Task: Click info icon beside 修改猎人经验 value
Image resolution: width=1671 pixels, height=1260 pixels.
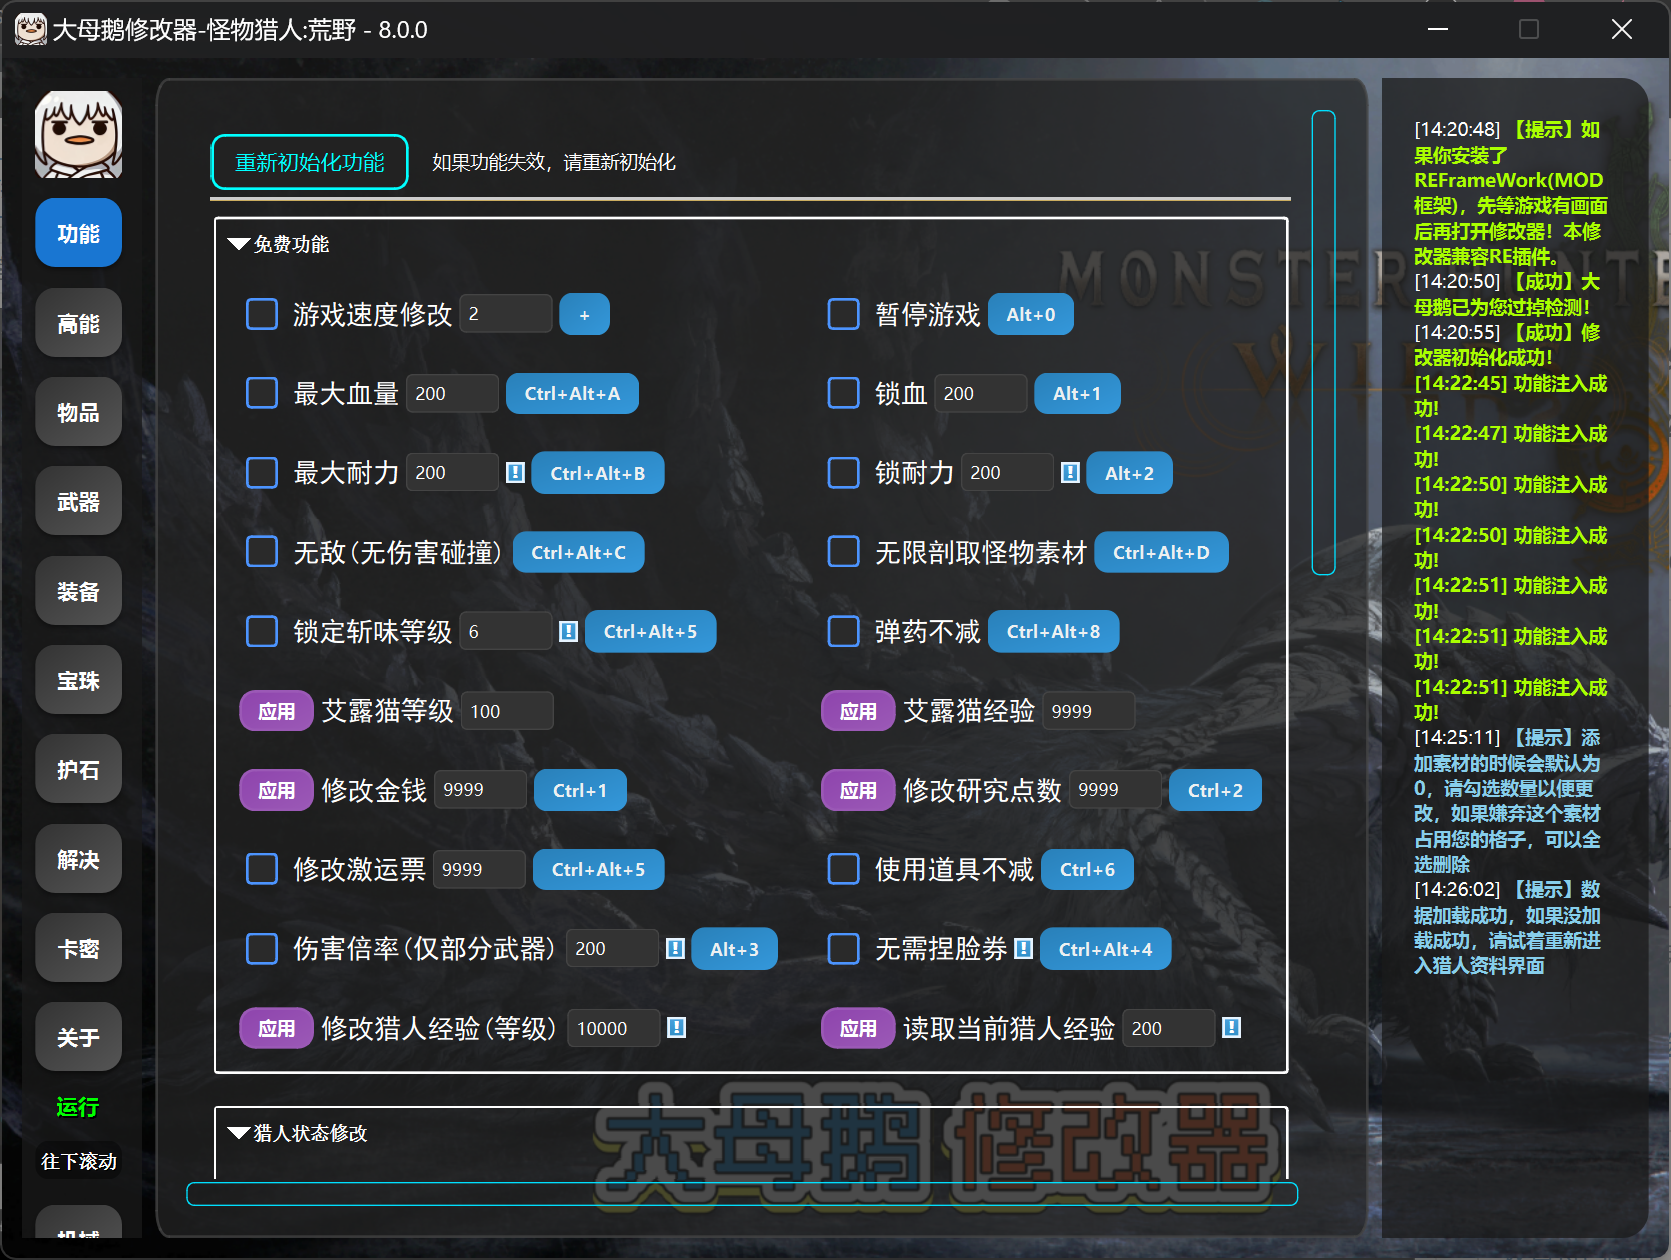Action: pyautogui.click(x=676, y=1028)
